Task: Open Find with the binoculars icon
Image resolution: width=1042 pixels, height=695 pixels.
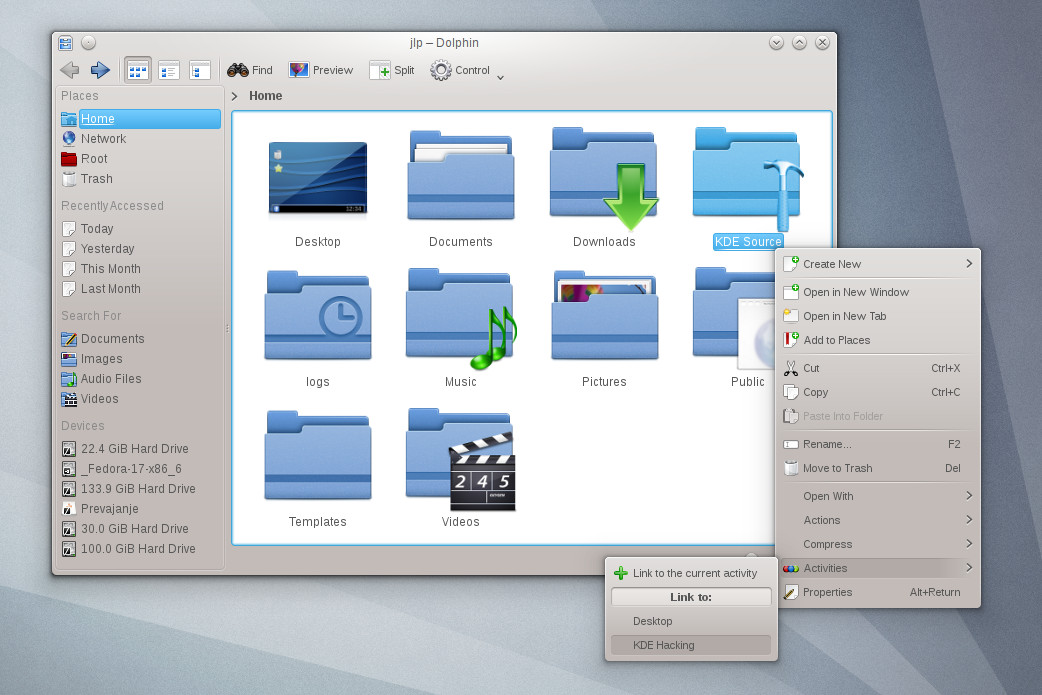Action: [250, 70]
